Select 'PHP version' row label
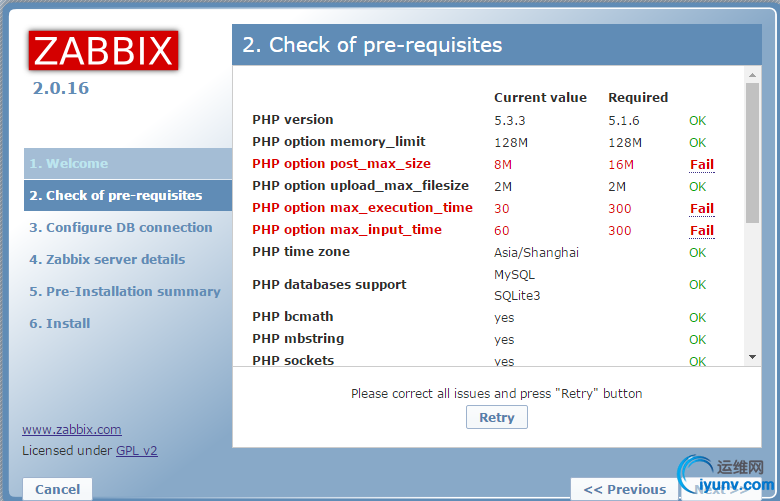 click(x=292, y=120)
